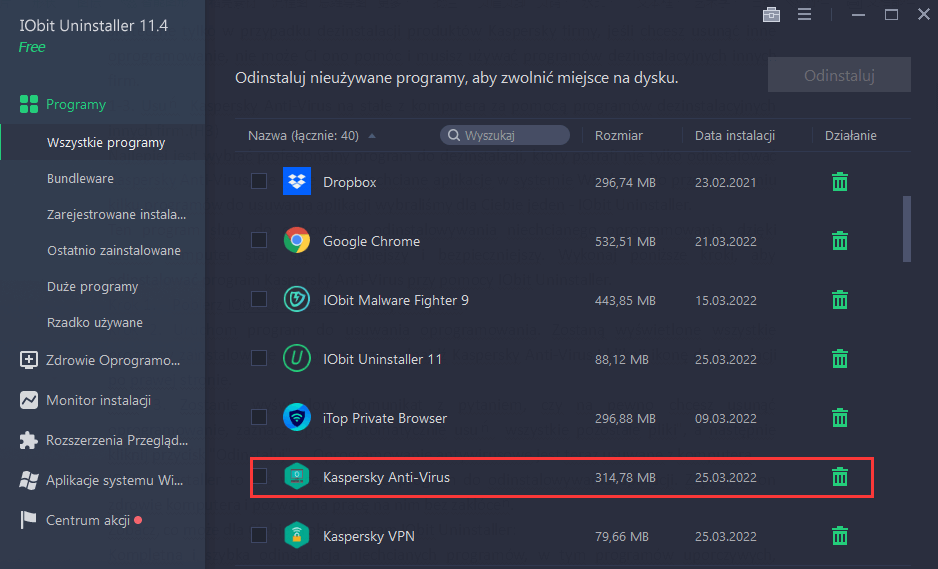Click the Odinstaluj button
The height and width of the screenshot is (569, 938).
839,75
